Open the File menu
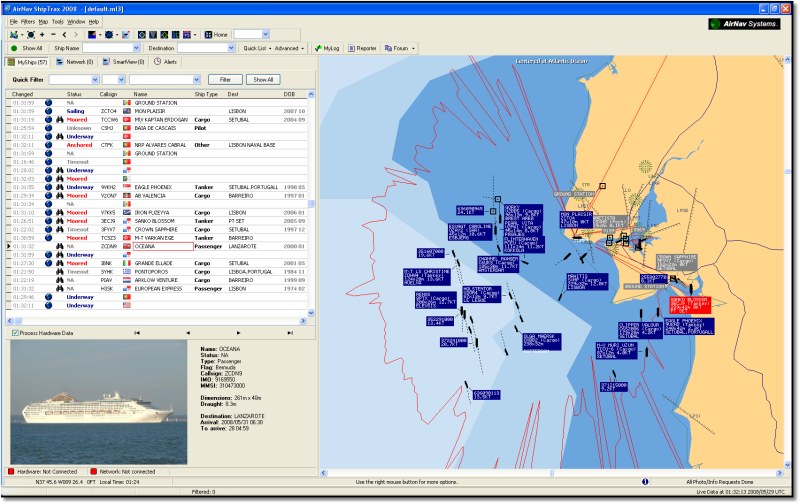Viewport: 800px width, 504px height. pyautogui.click(x=14, y=22)
